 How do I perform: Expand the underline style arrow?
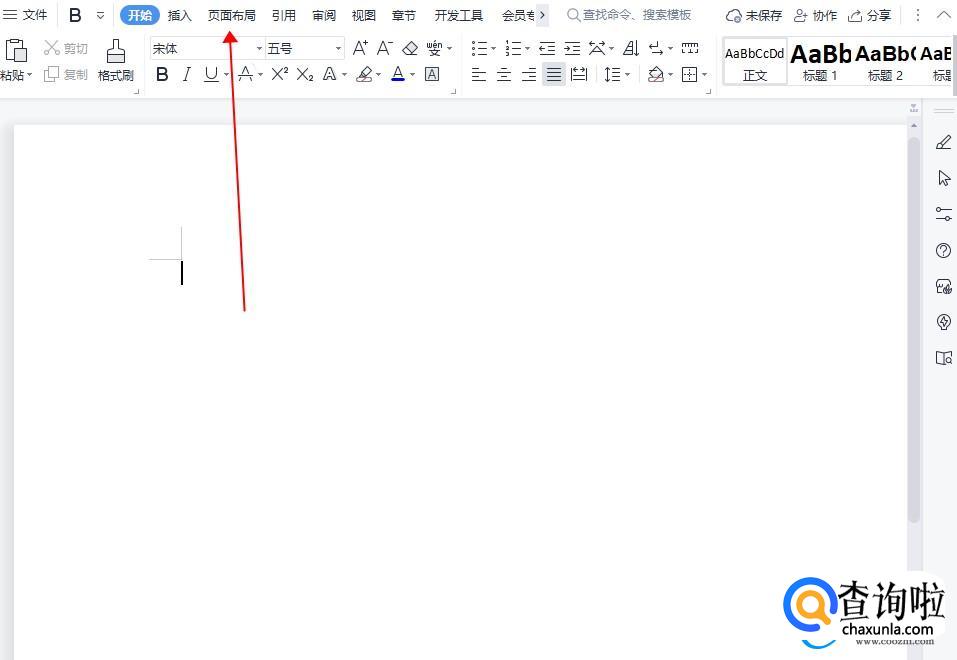click(226, 74)
